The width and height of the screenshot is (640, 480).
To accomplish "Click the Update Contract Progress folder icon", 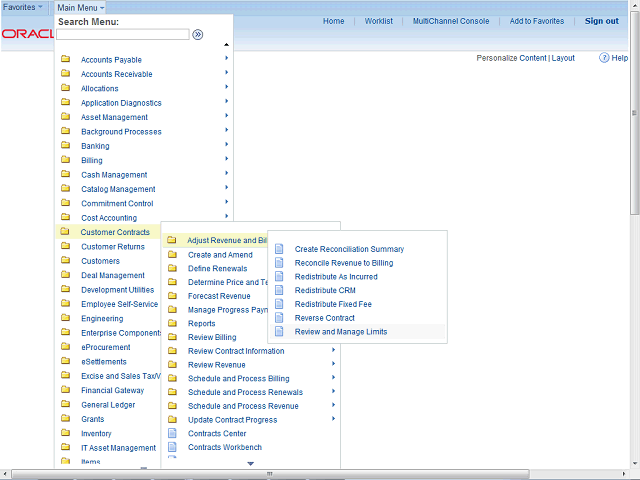I will (173, 419).
